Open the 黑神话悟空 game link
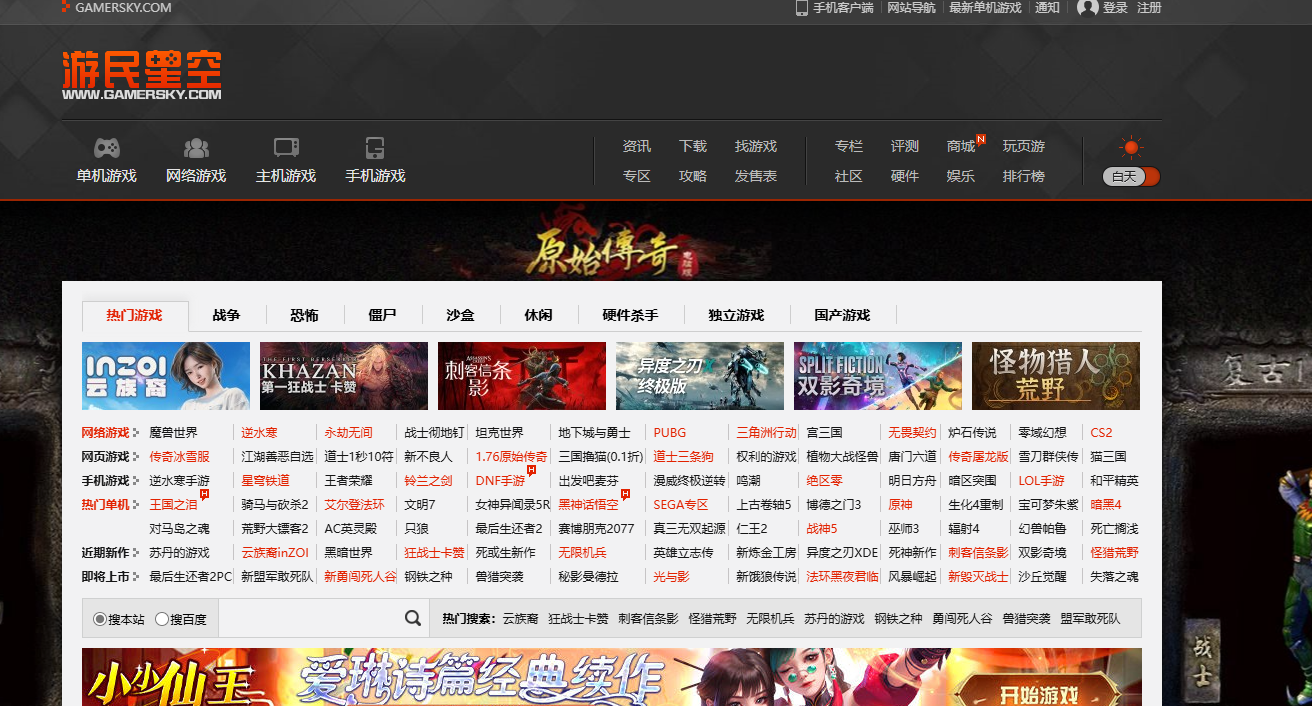This screenshot has width=1312, height=706. (588, 505)
